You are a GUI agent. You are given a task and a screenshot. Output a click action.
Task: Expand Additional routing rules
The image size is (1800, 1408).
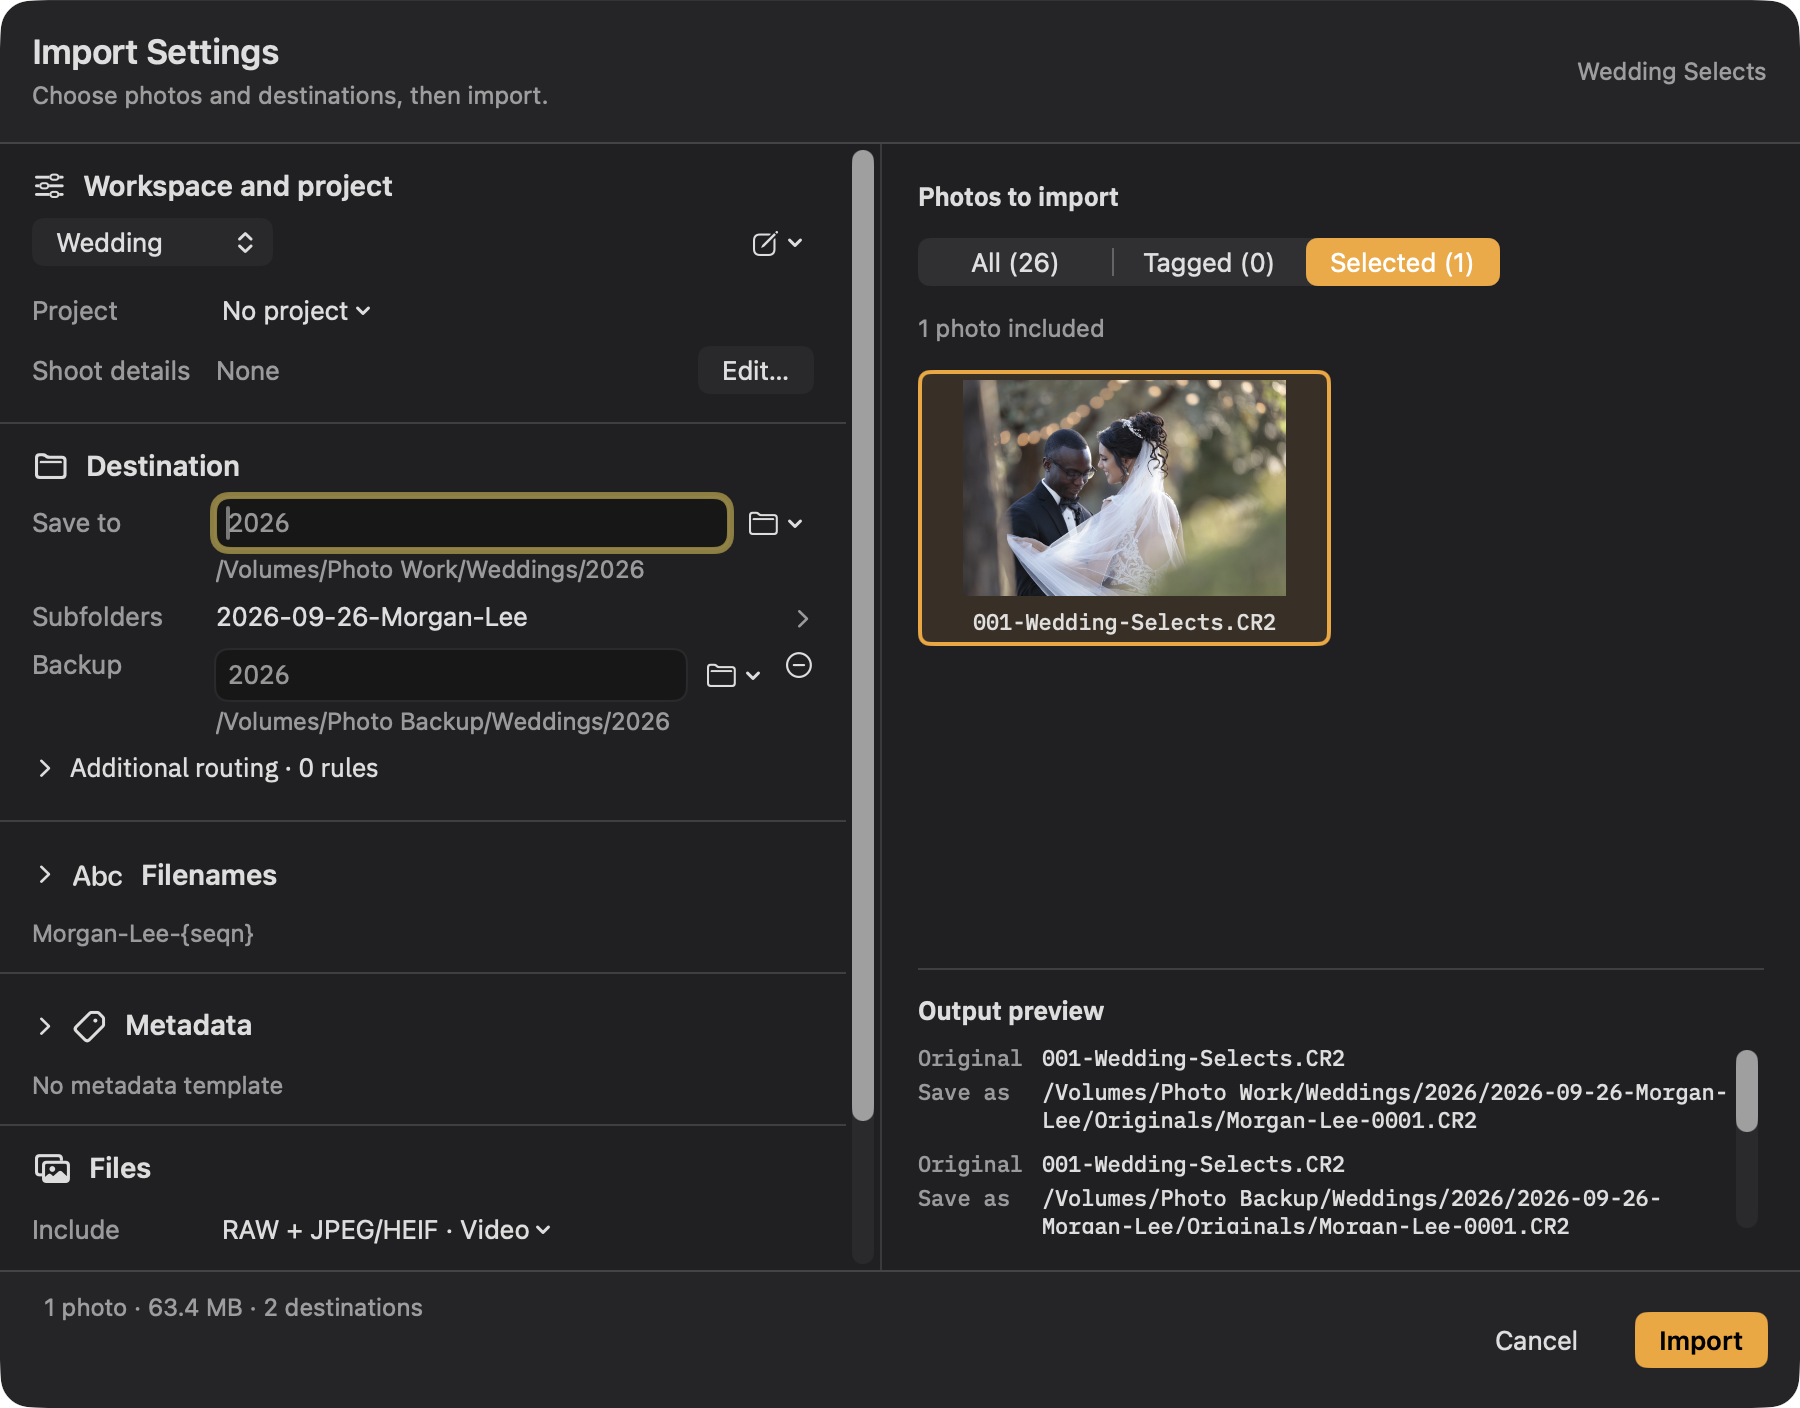tap(44, 768)
